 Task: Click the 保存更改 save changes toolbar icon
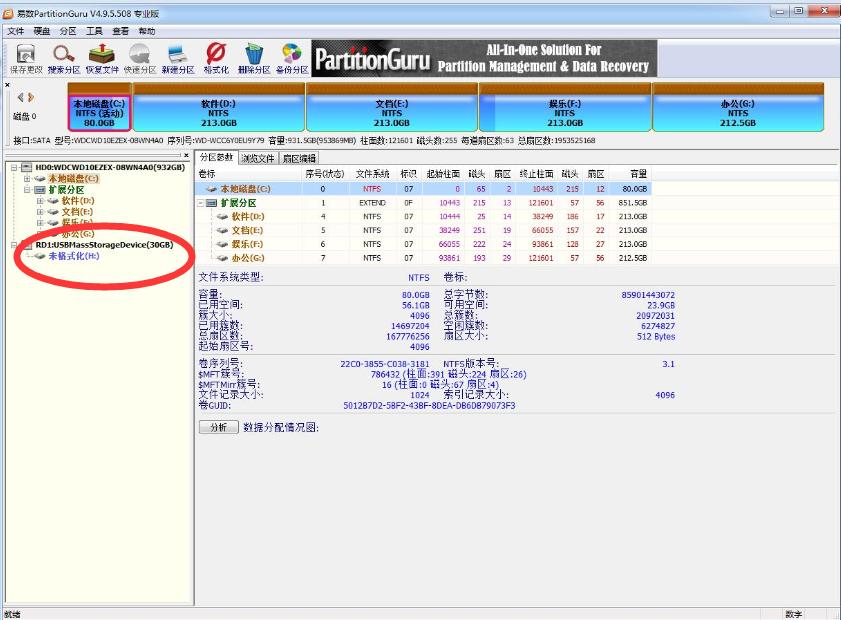pos(26,59)
